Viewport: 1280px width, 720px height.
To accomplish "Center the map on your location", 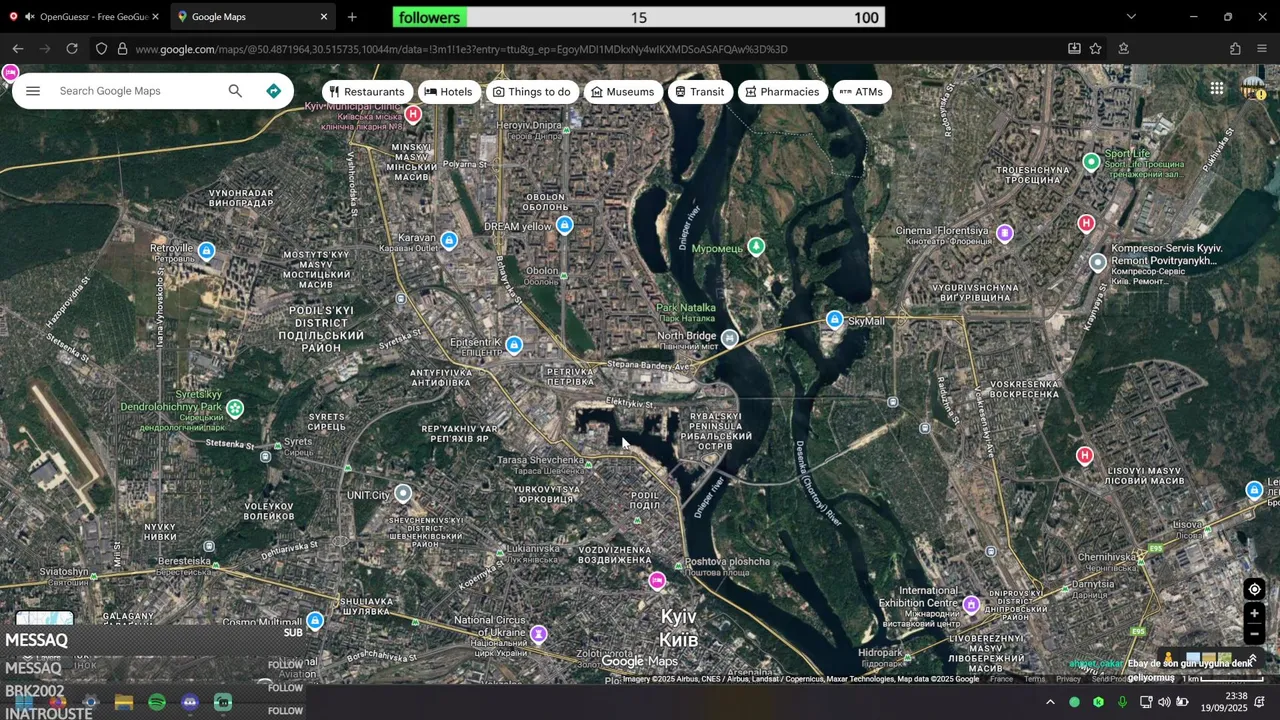I will (1254, 589).
